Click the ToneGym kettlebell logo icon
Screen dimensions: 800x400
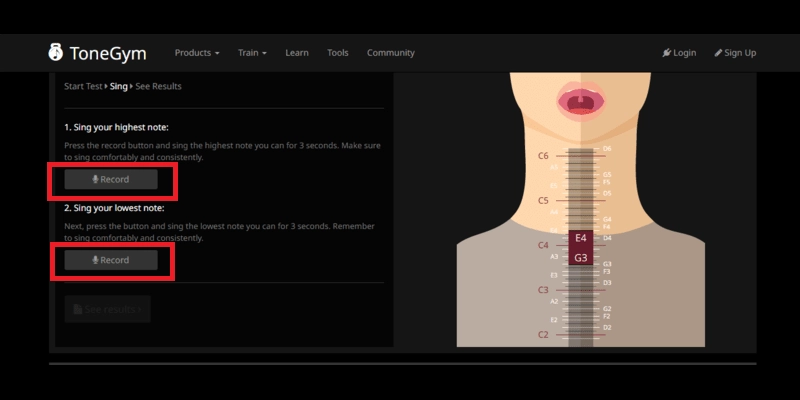(x=56, y=52)
